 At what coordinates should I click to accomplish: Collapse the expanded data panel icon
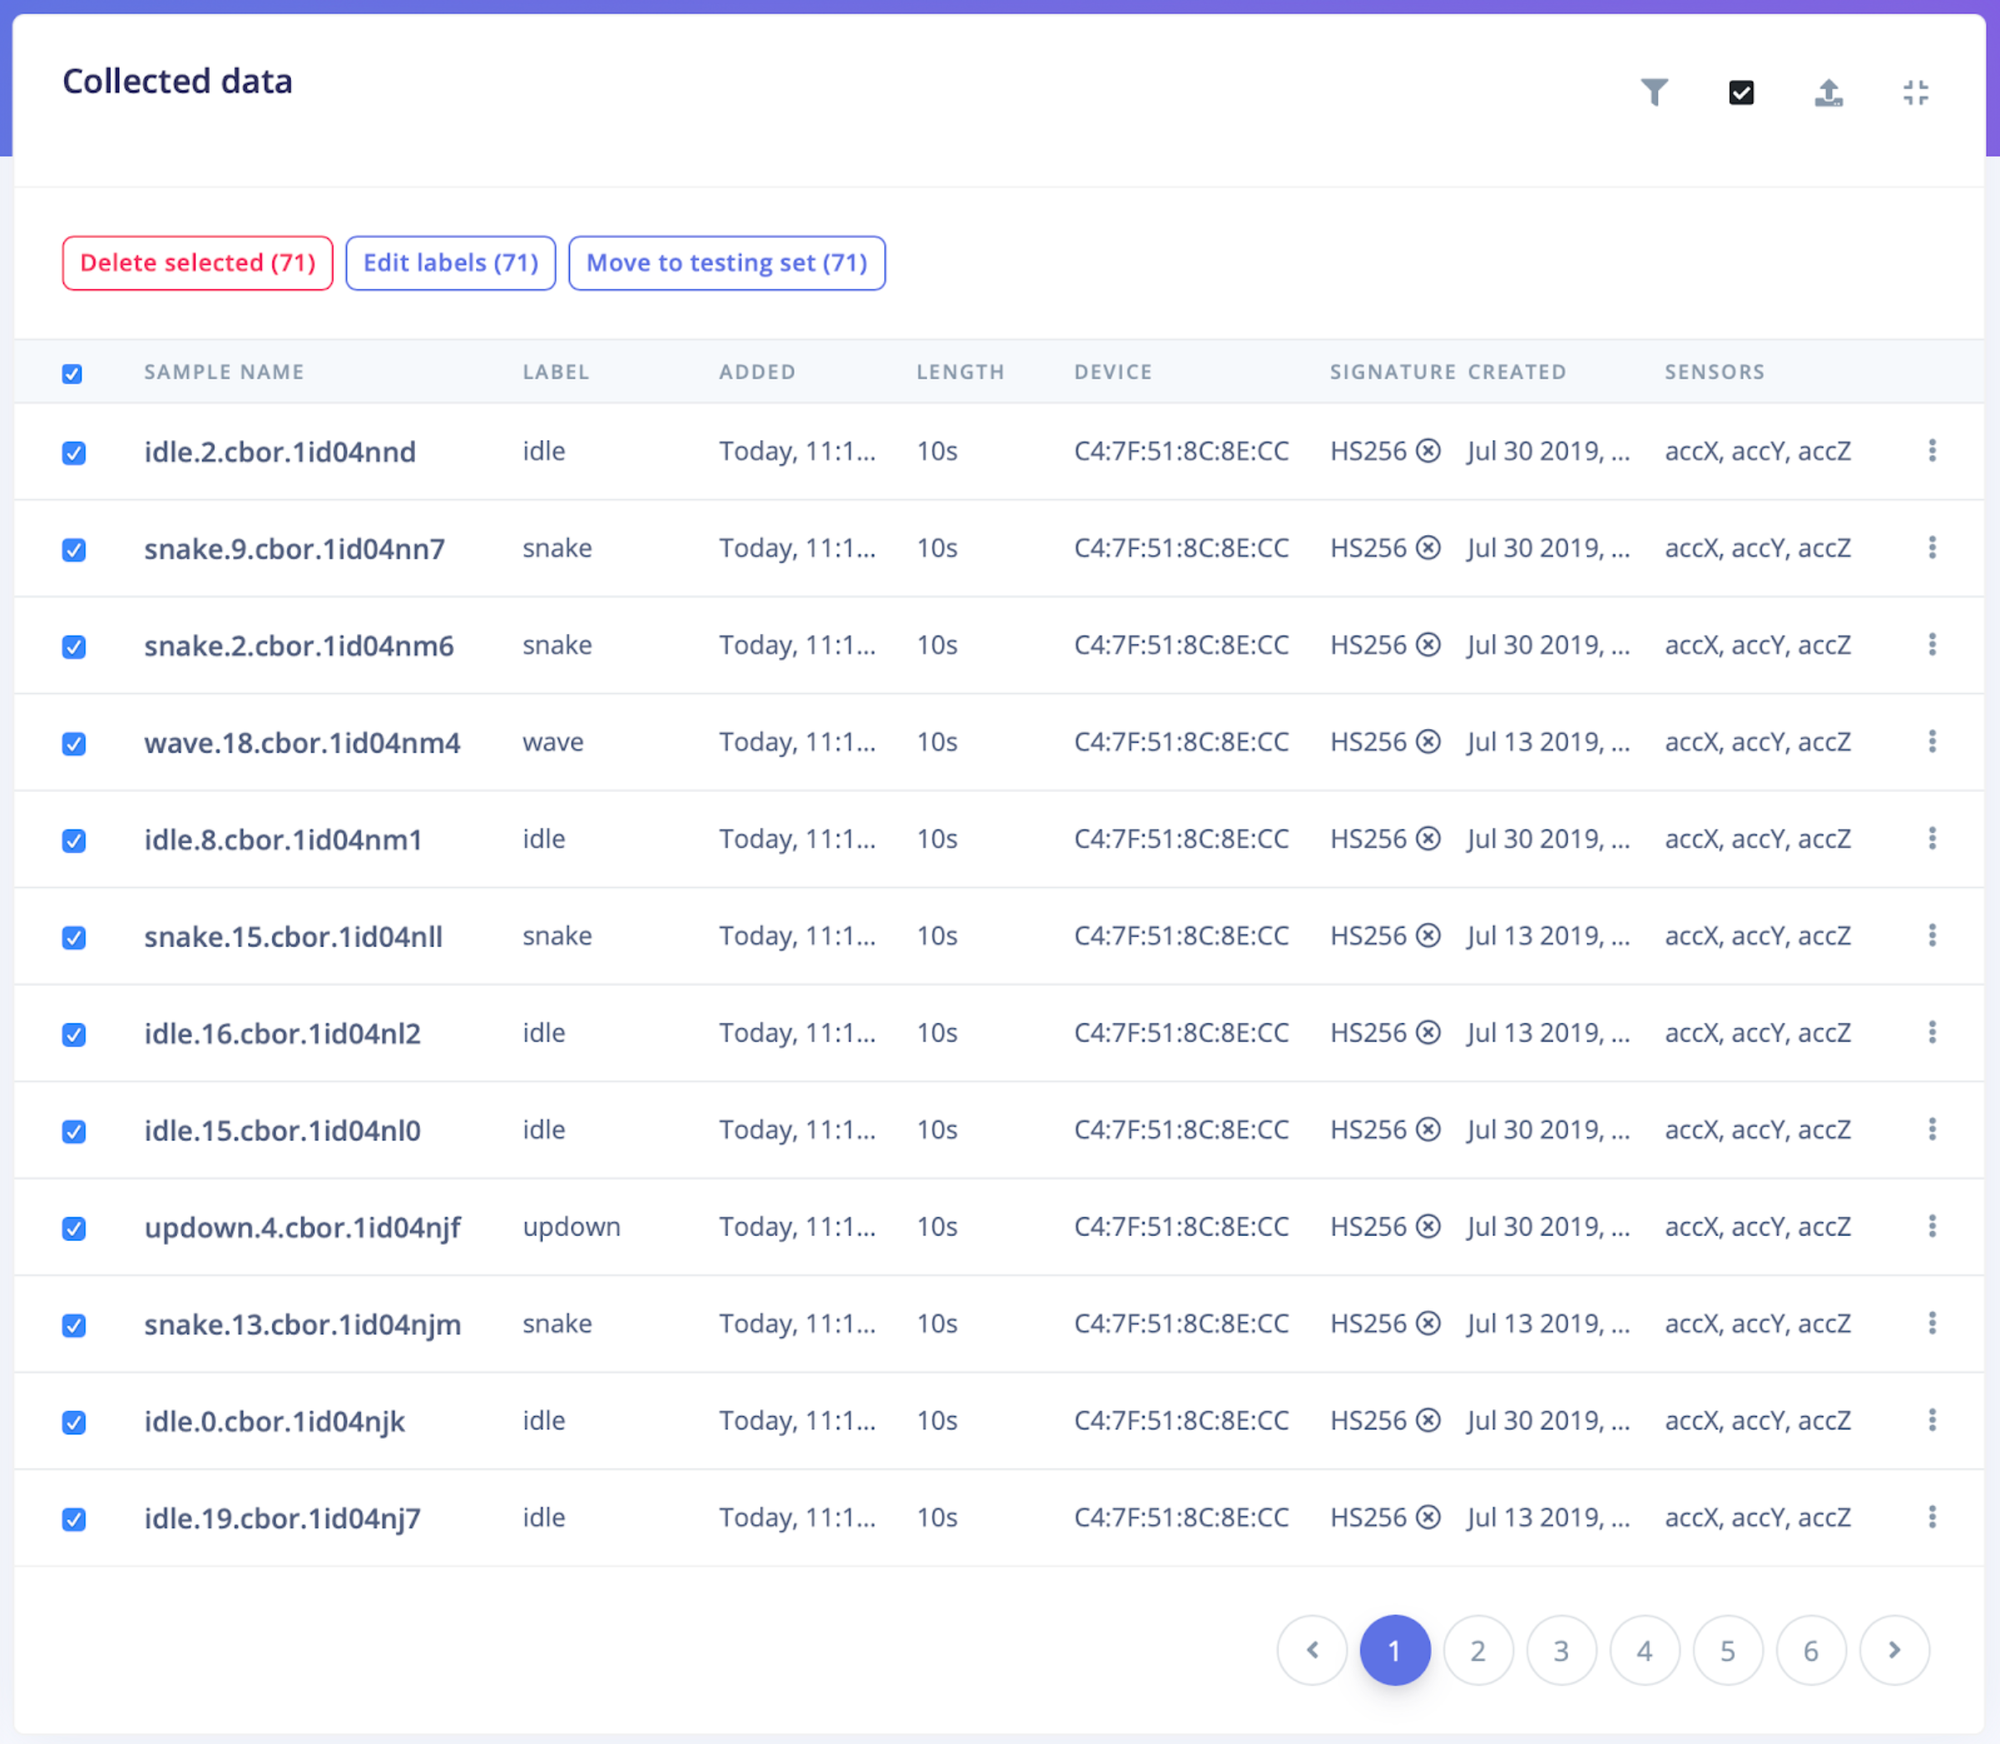[x=1915, y=92]
